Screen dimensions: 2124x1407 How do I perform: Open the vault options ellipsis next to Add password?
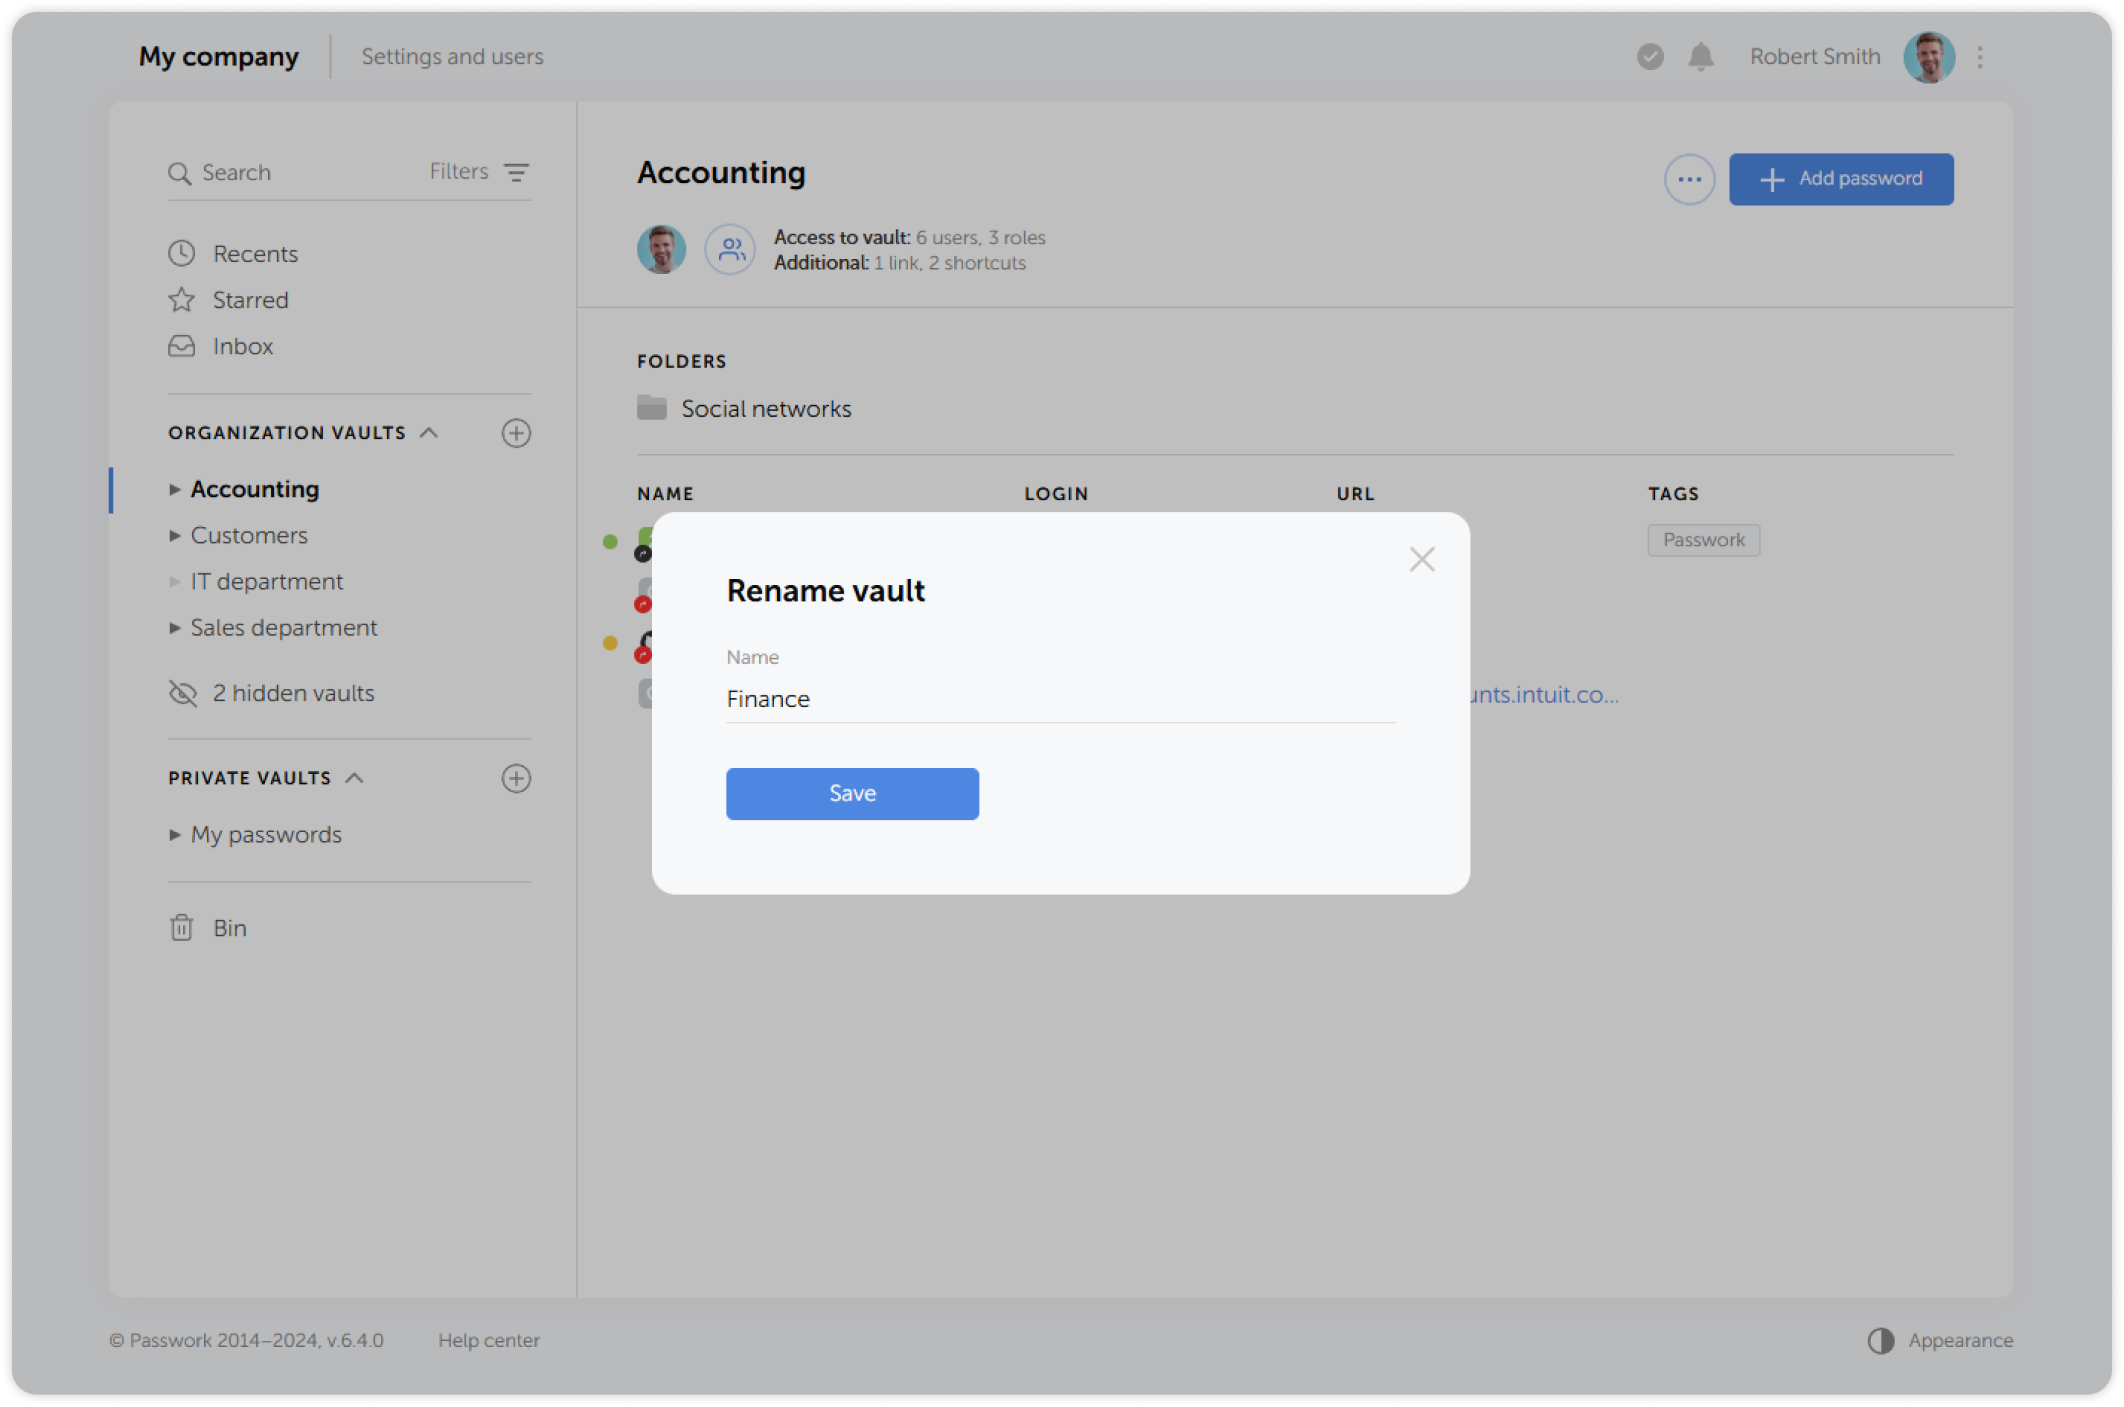tap(1689, 179)
